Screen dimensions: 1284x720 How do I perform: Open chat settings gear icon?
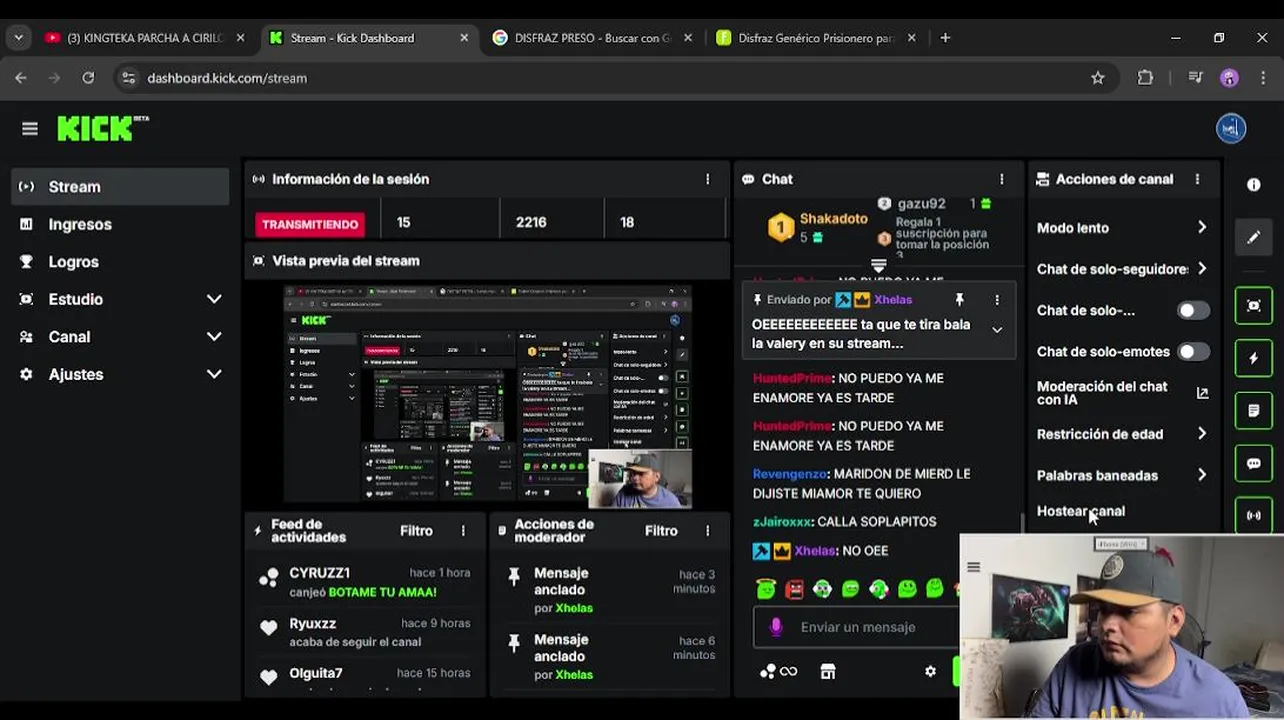coord(930,672)
